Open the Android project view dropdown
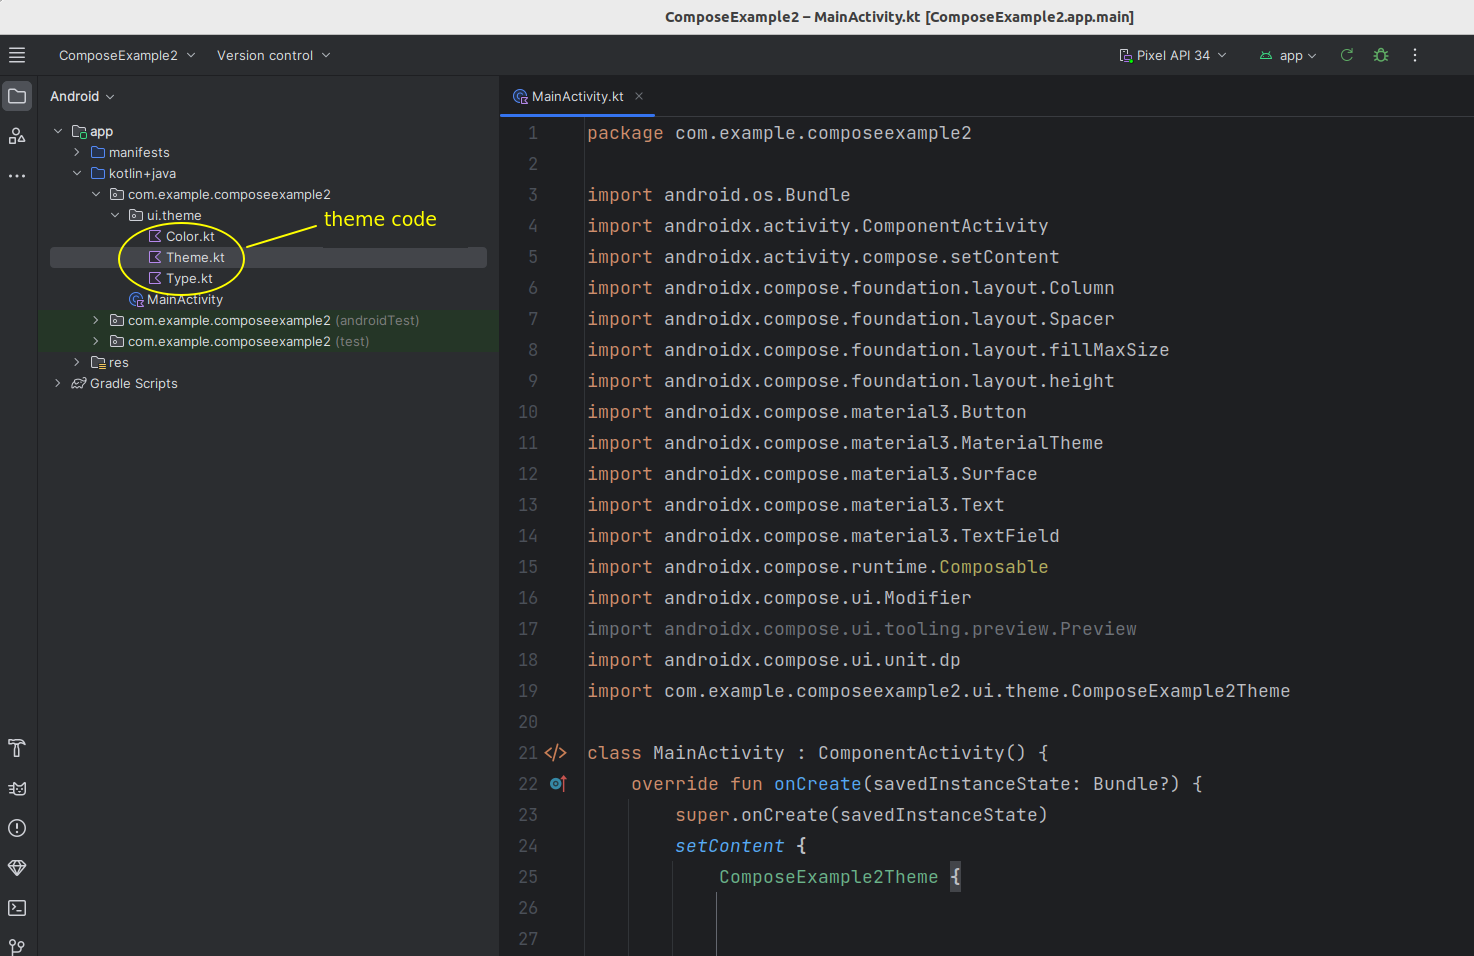 [82, 96]
